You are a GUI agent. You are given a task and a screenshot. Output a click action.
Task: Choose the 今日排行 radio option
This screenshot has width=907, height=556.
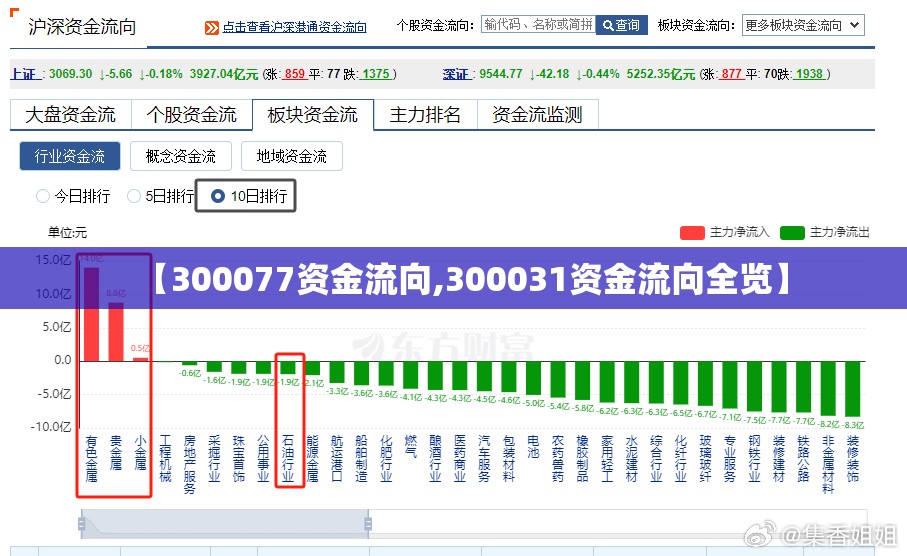[x=43, y=196]
